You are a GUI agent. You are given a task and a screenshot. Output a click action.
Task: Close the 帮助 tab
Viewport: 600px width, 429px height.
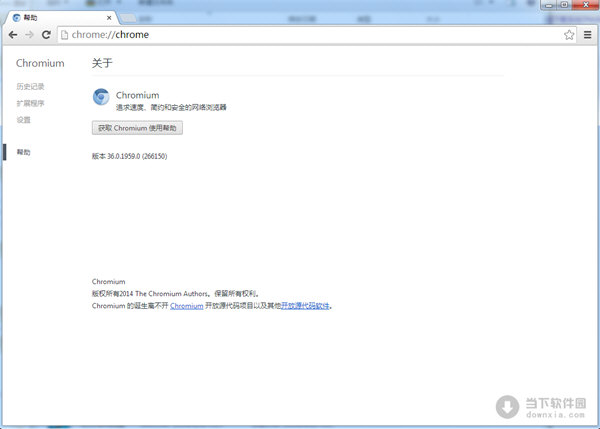109,18
